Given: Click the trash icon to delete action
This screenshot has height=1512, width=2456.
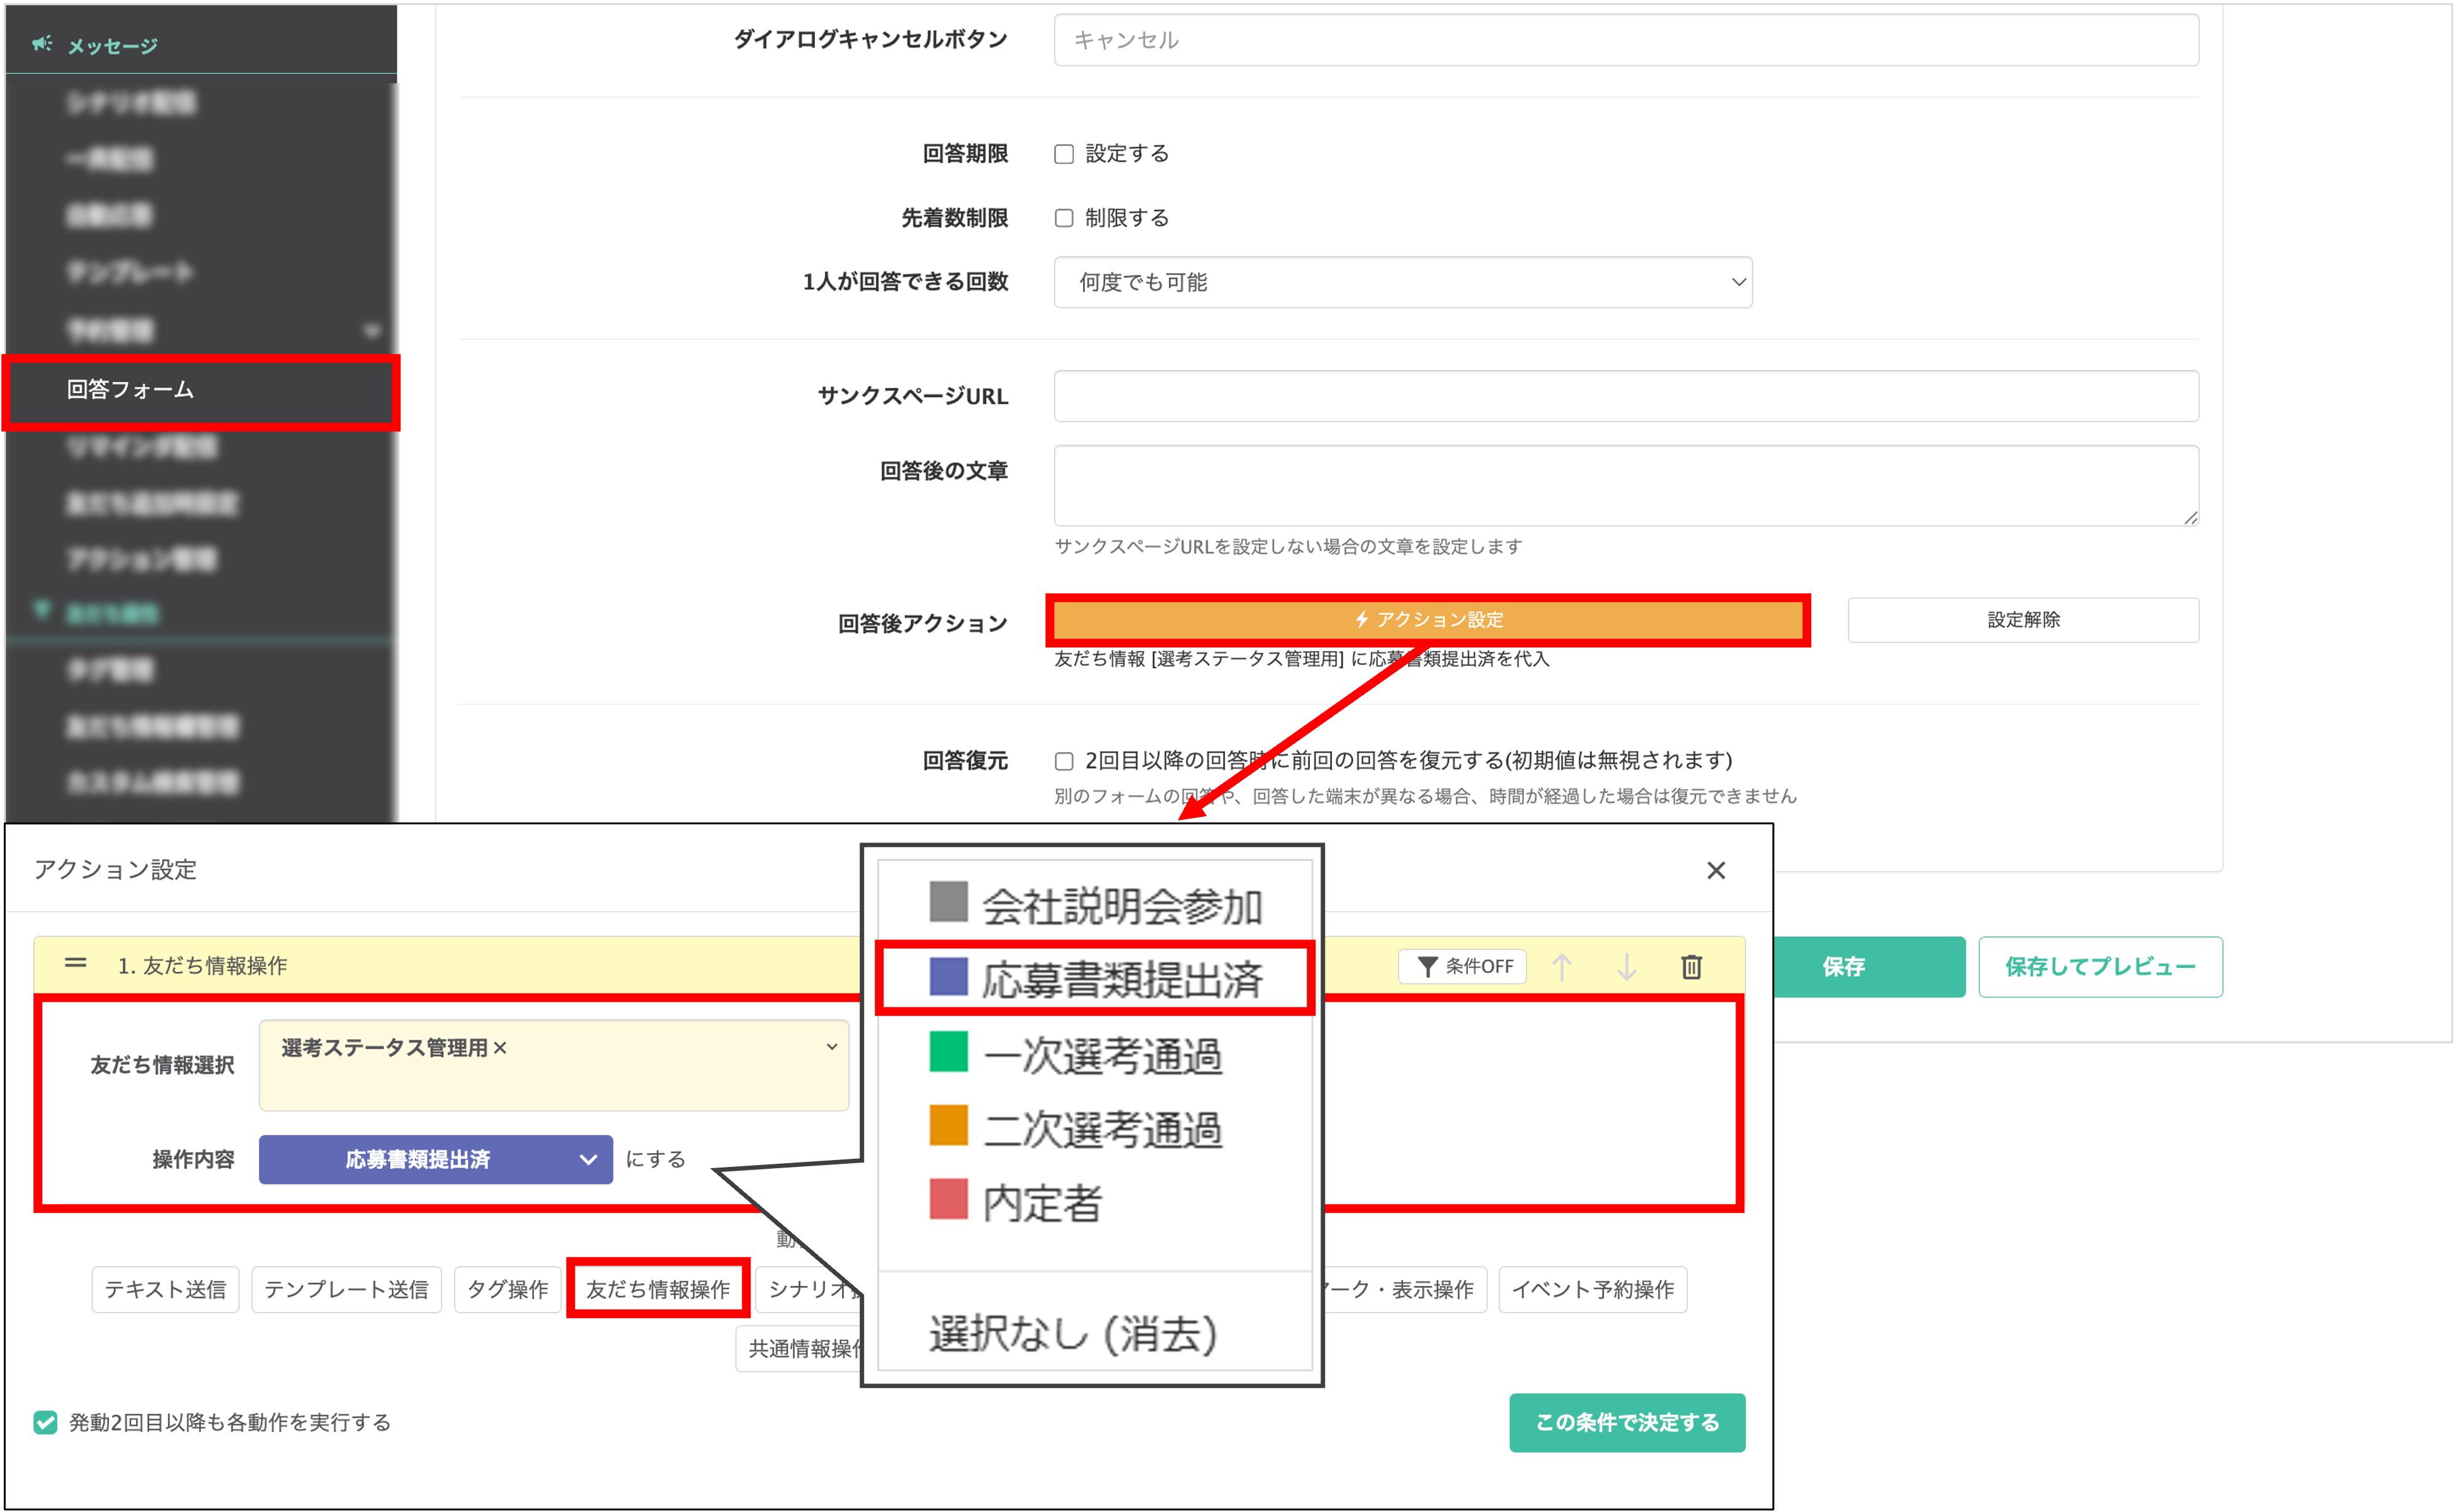Looking at the screenshot, I should coord(1691,966).
